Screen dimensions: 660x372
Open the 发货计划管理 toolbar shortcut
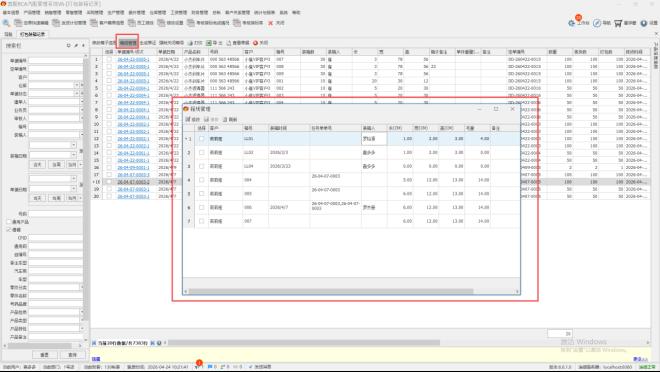pyautogui.click(x=70, y=23)
